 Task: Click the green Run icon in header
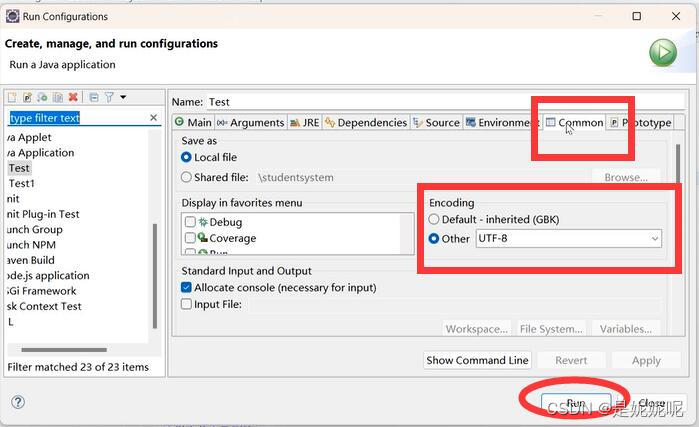coord(662,53)
